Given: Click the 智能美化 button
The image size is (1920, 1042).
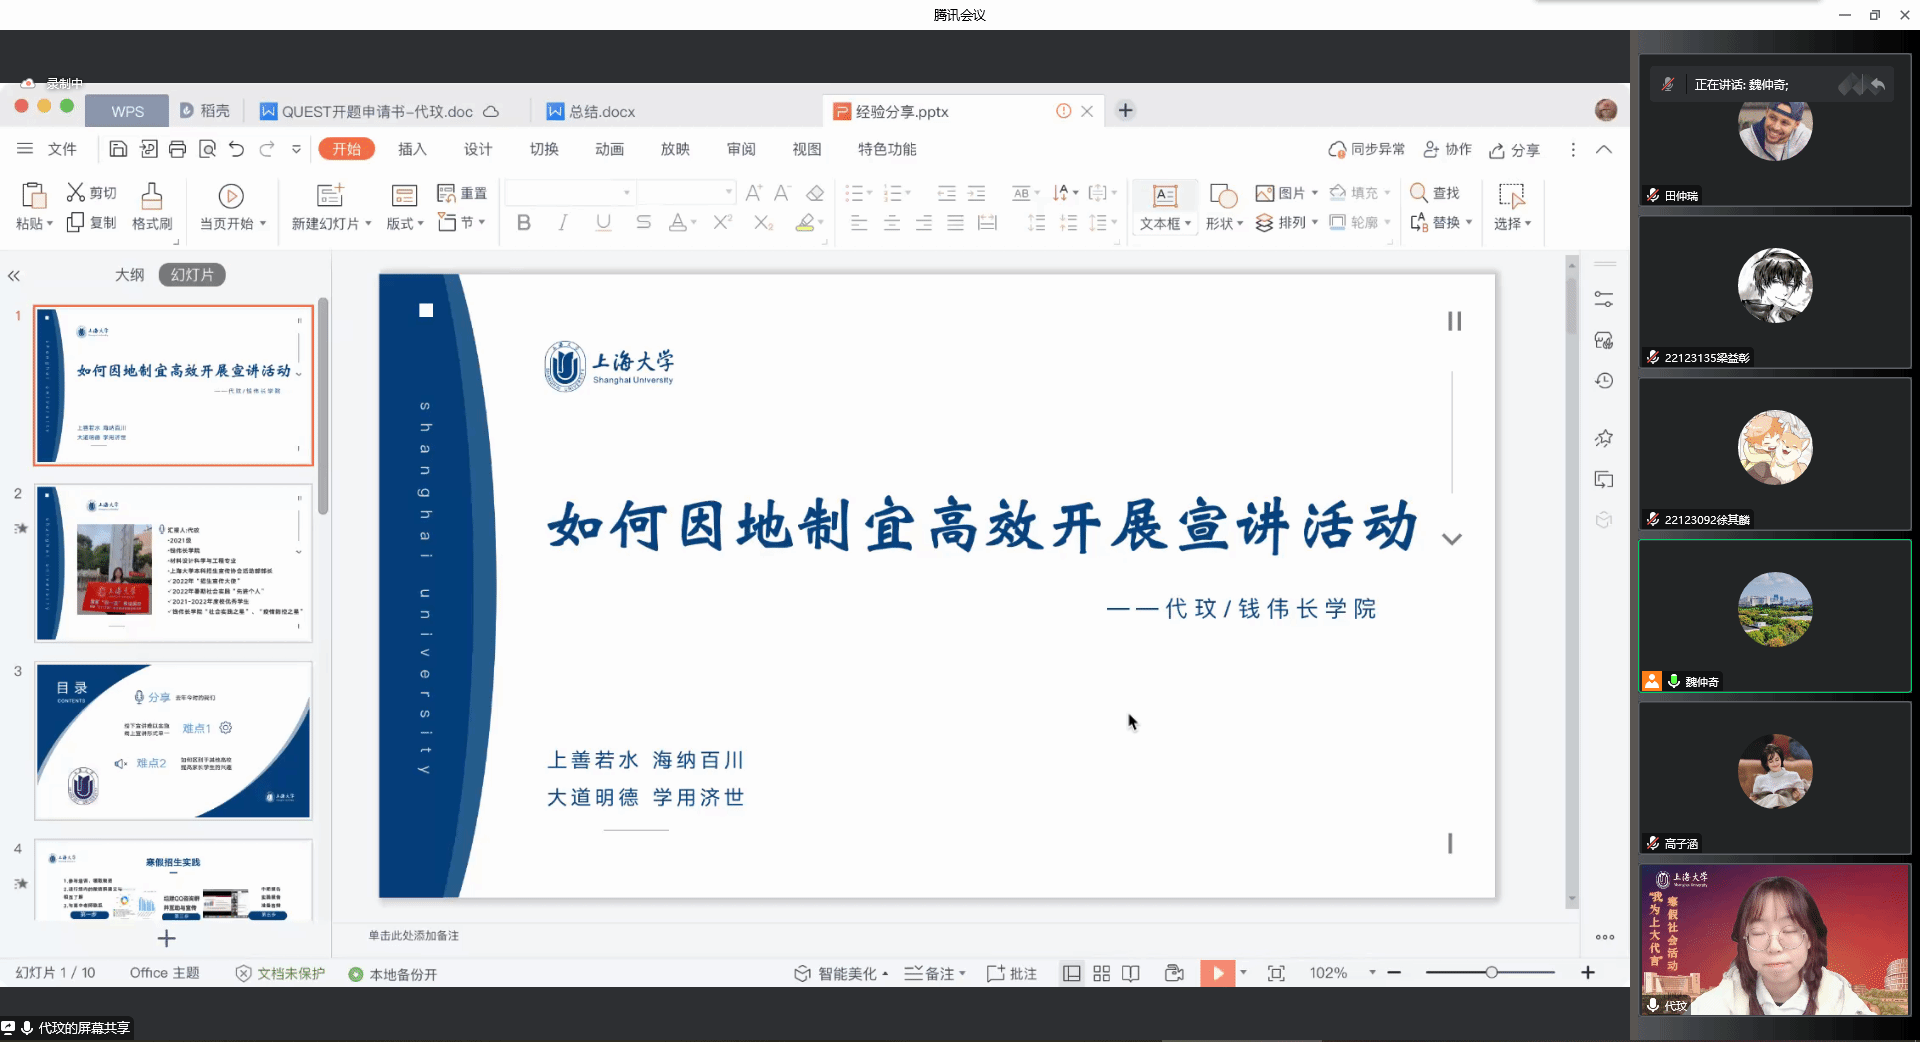Looking at the screenshot, I should pyautogui.click(x=840, y=973).
